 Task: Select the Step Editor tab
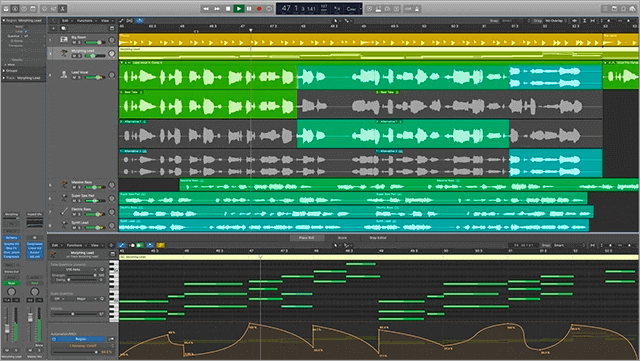tap(378, 238)
